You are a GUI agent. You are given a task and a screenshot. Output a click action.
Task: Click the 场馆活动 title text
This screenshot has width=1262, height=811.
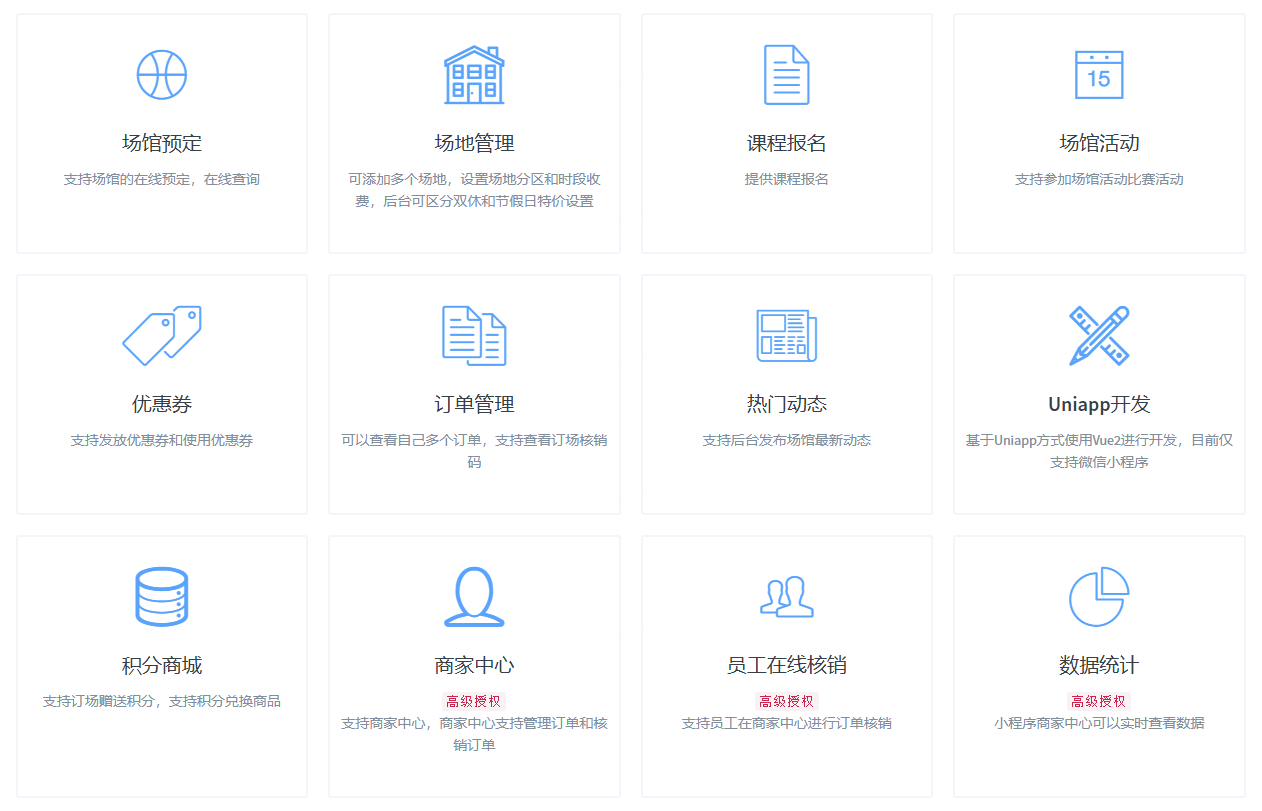pos(1099,143)
